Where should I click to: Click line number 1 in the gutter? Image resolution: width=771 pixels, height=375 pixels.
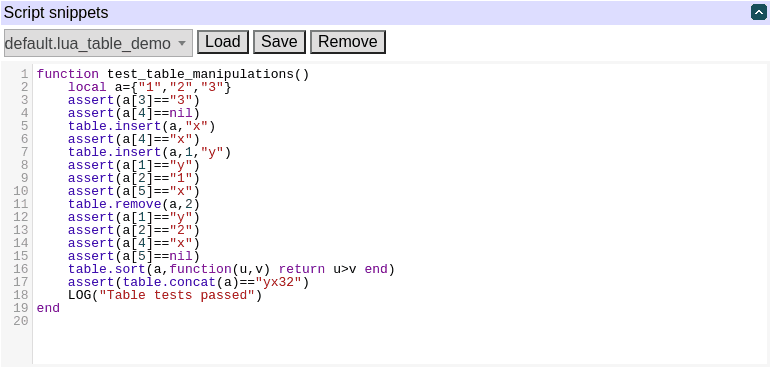(x=25, y=74)
